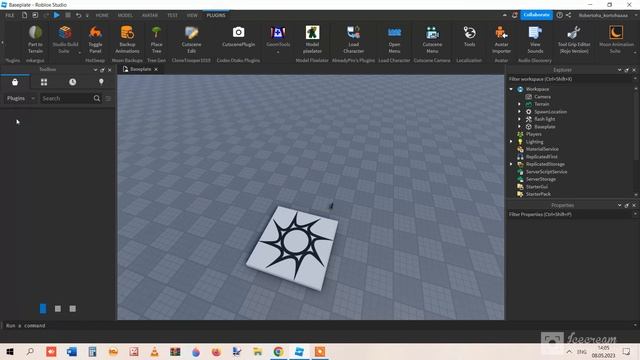640x360 pixels.
Task: Start playtest with the blue Play button
Action: pyautogui.click(x=57, y=15)
